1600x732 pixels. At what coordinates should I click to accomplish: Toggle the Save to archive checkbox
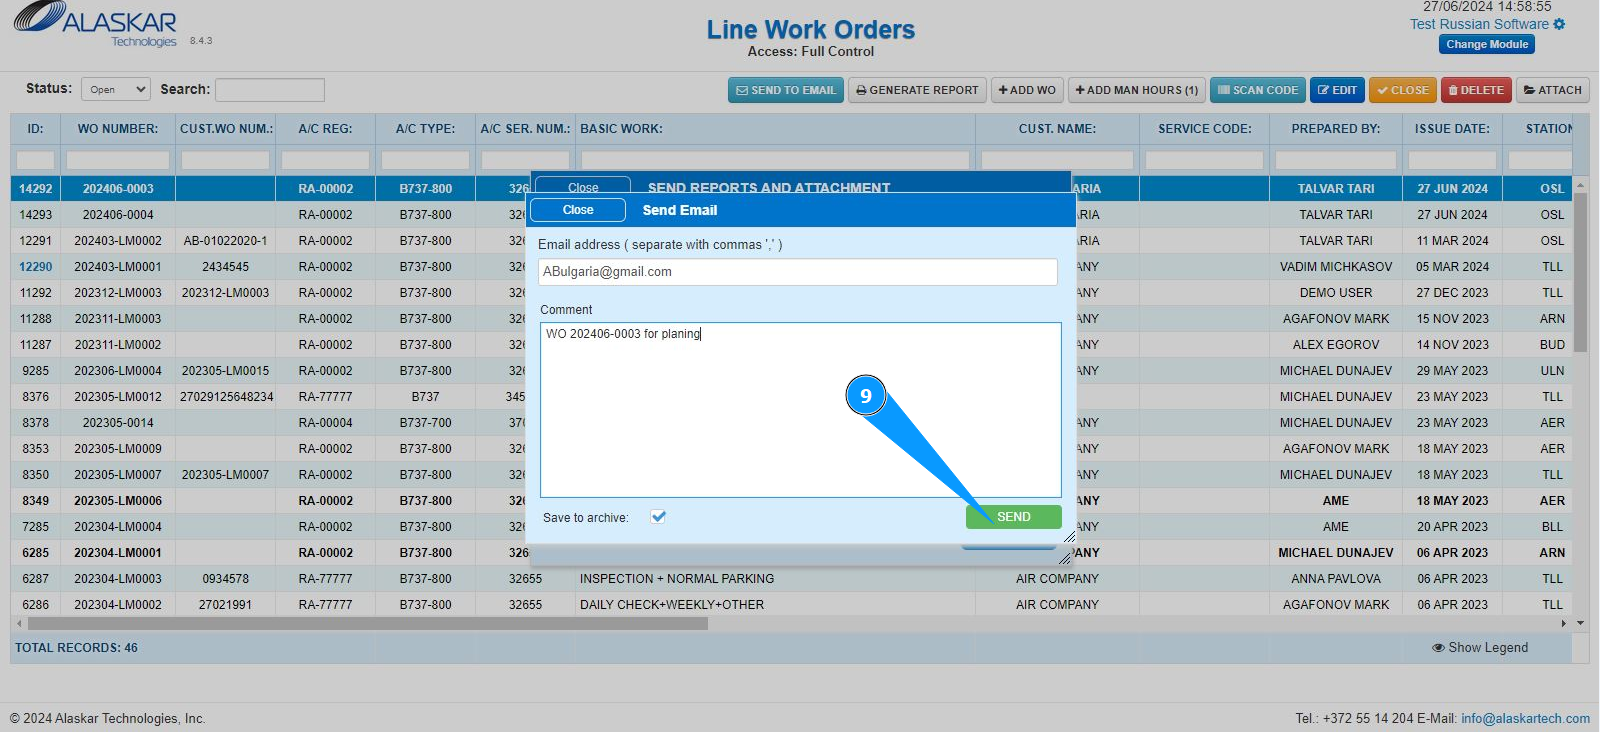pos(658,517)
